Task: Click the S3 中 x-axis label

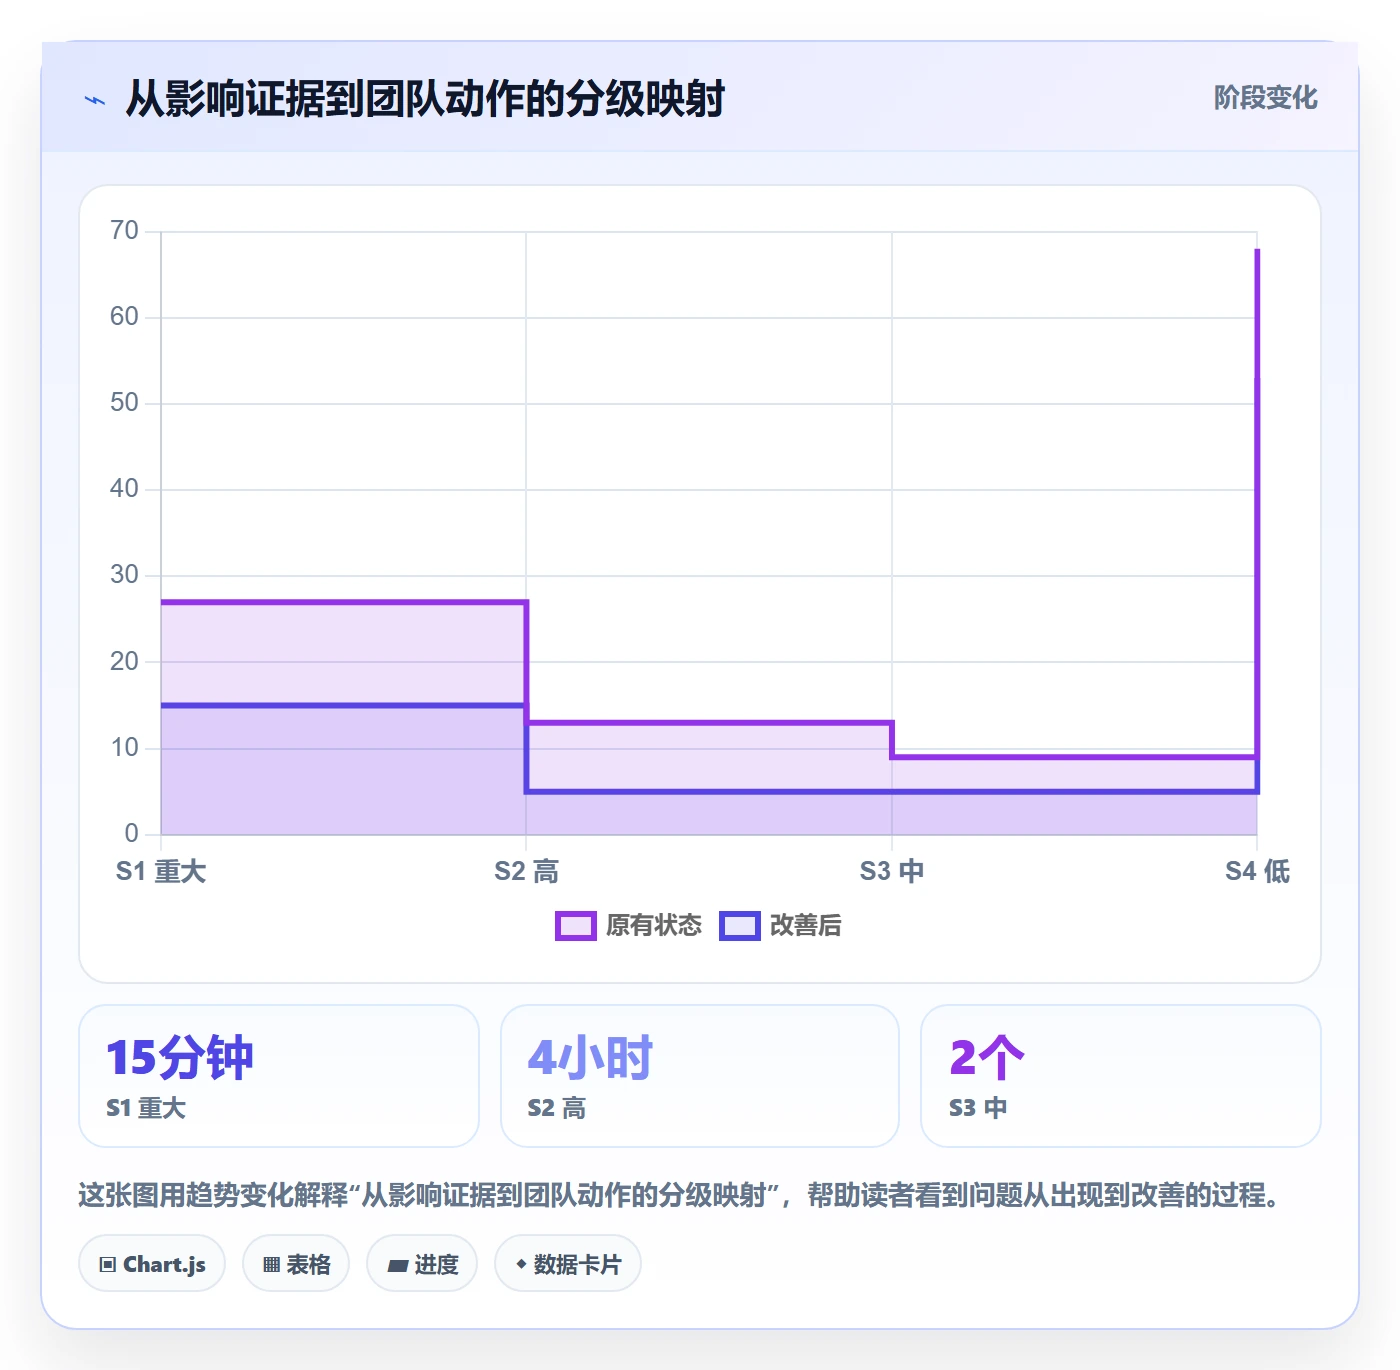Action: click(892, 872)
